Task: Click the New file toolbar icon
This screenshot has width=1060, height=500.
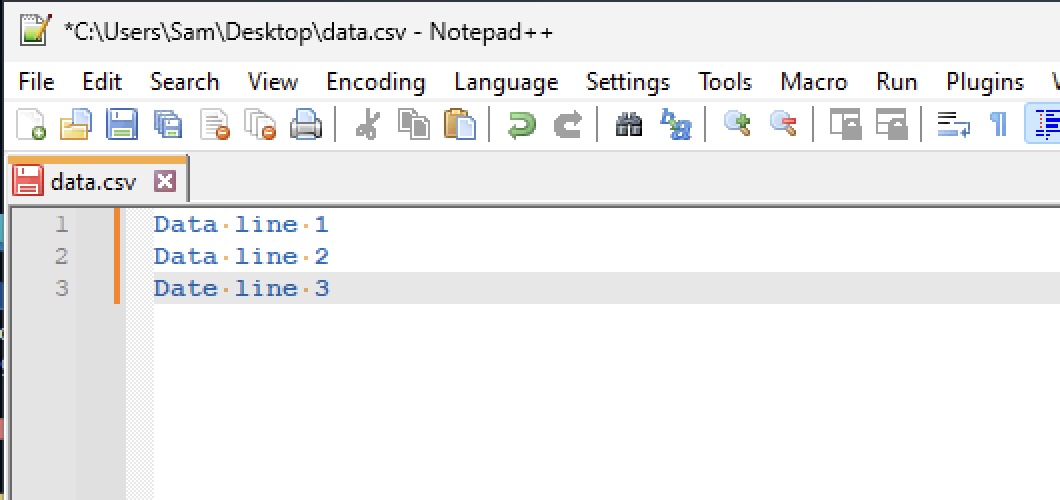Action: click(x=31, y=124)
